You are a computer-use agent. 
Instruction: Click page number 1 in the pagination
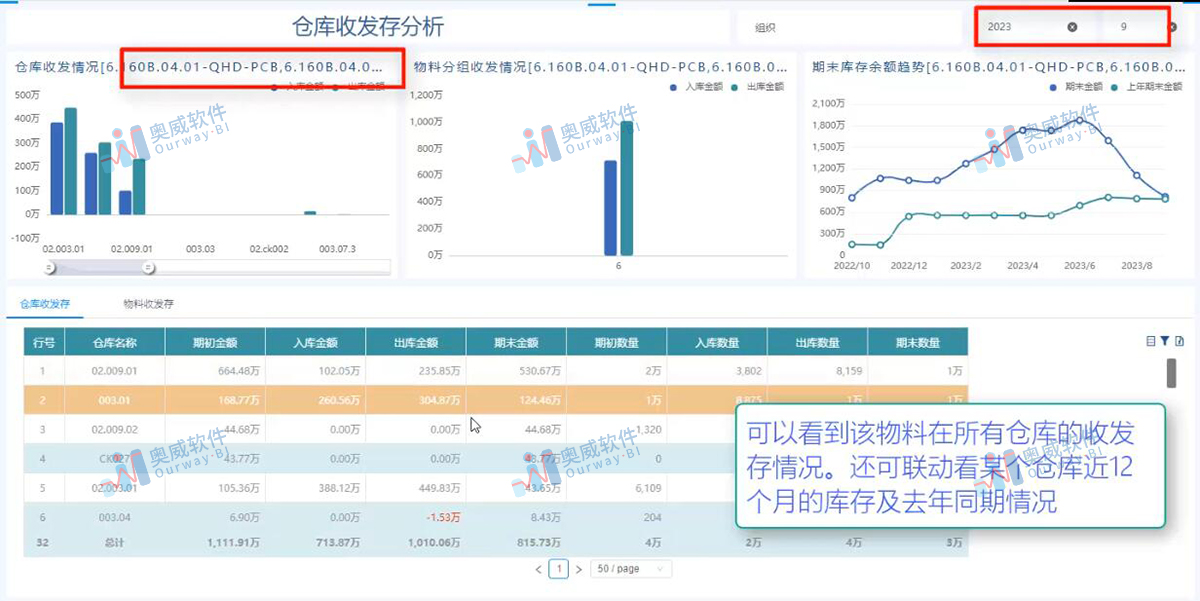(x=558, y=568)
